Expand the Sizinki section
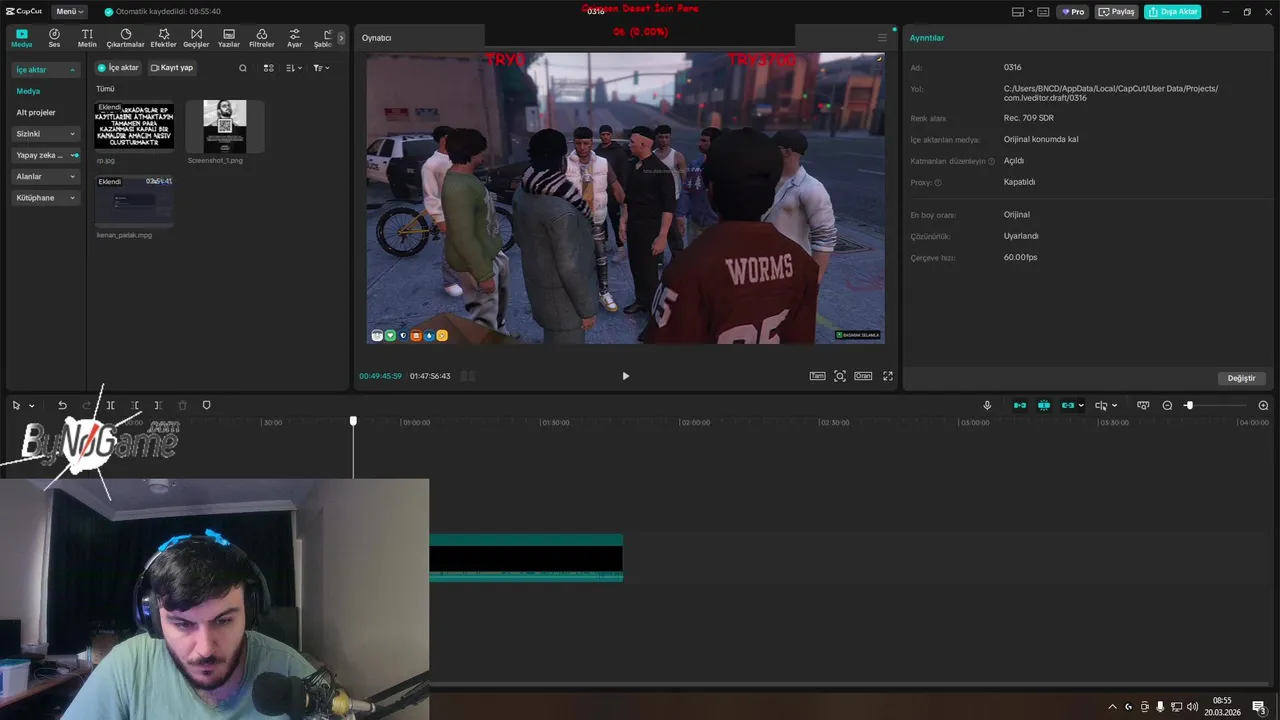The height and width of the screenshot is (720, 1280). pyautogui.click(x=45, y=134)
